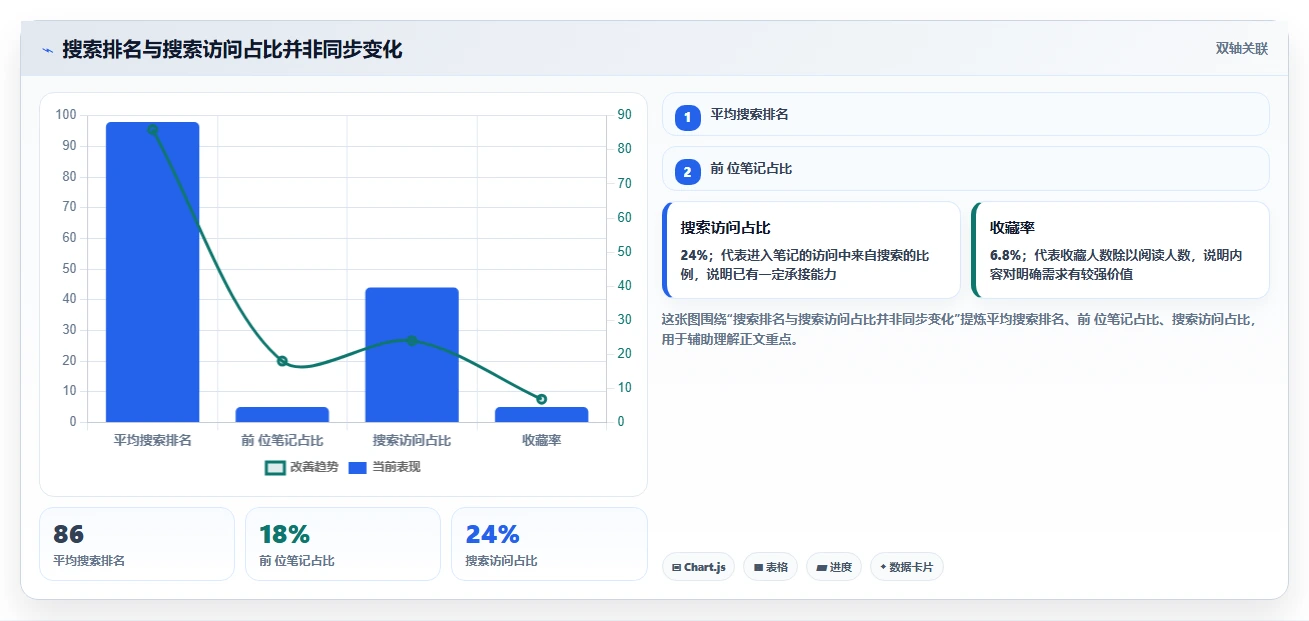Select the 平均搜索排名 bar in chart
Screen dimensions: 1309x621
[152, 272]
